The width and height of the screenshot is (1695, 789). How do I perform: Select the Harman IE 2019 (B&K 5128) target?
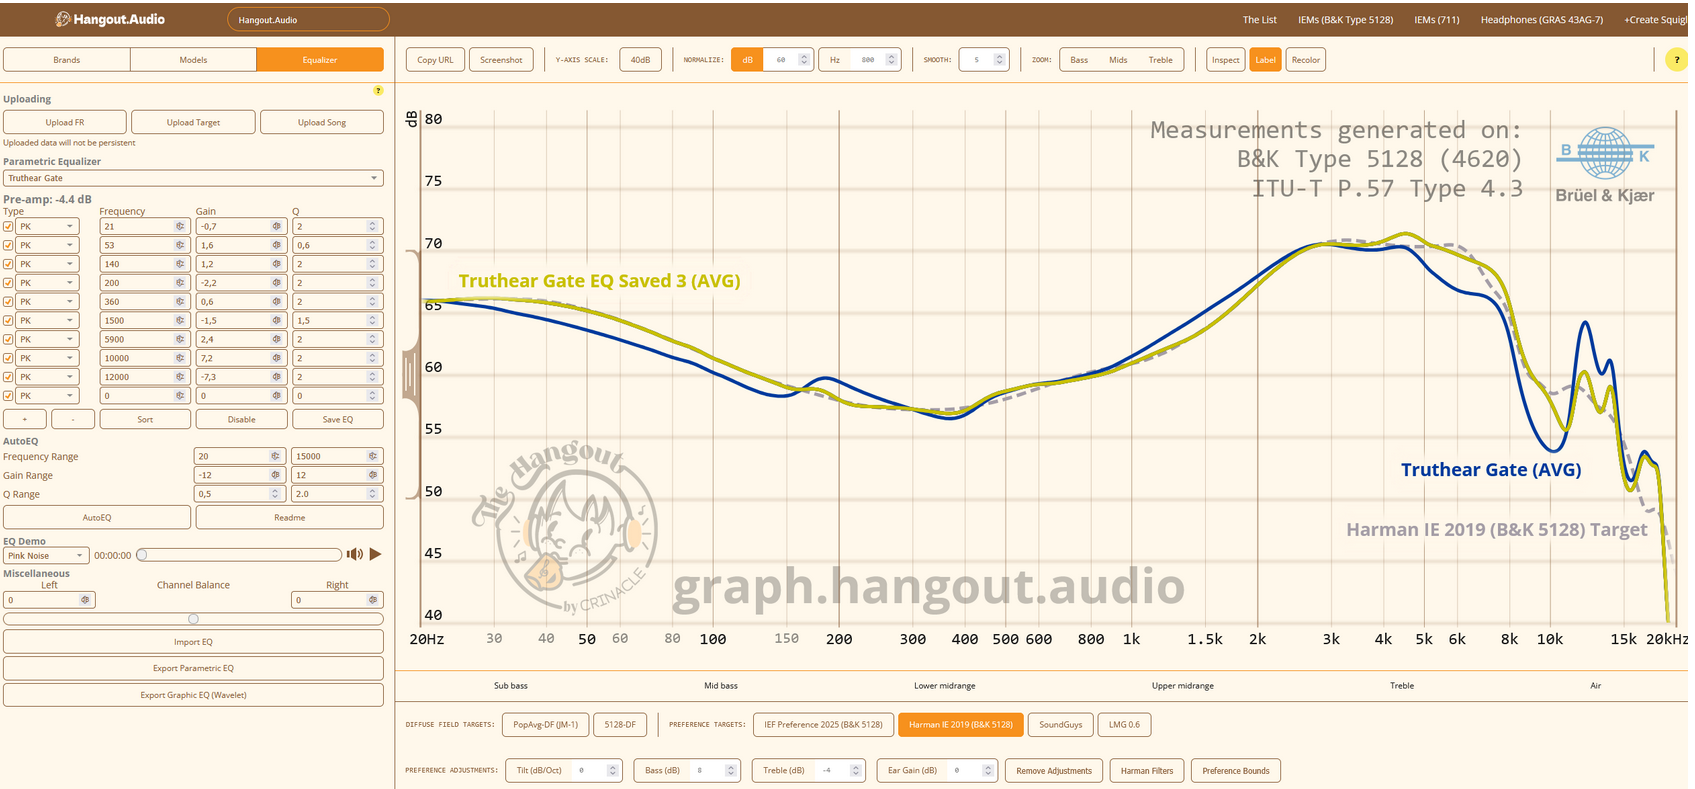(960, 725)
